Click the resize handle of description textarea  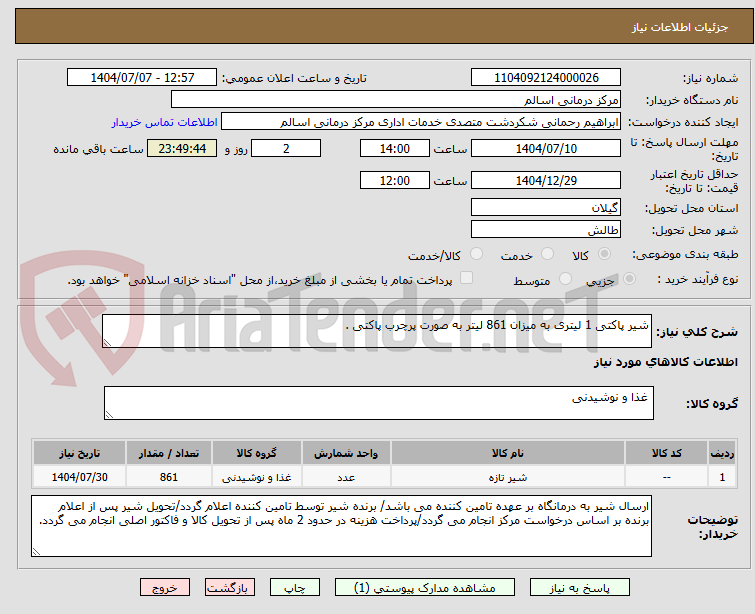[107, 343]
